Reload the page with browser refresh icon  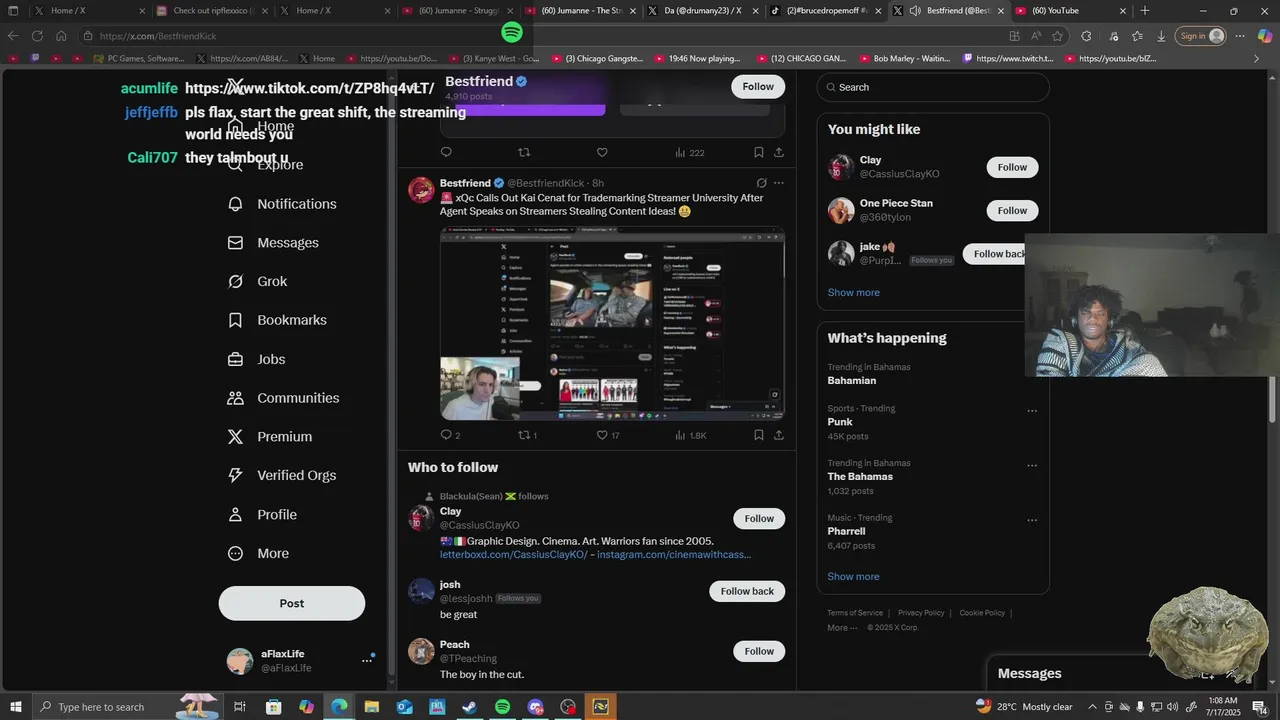(x=37, y=36)
